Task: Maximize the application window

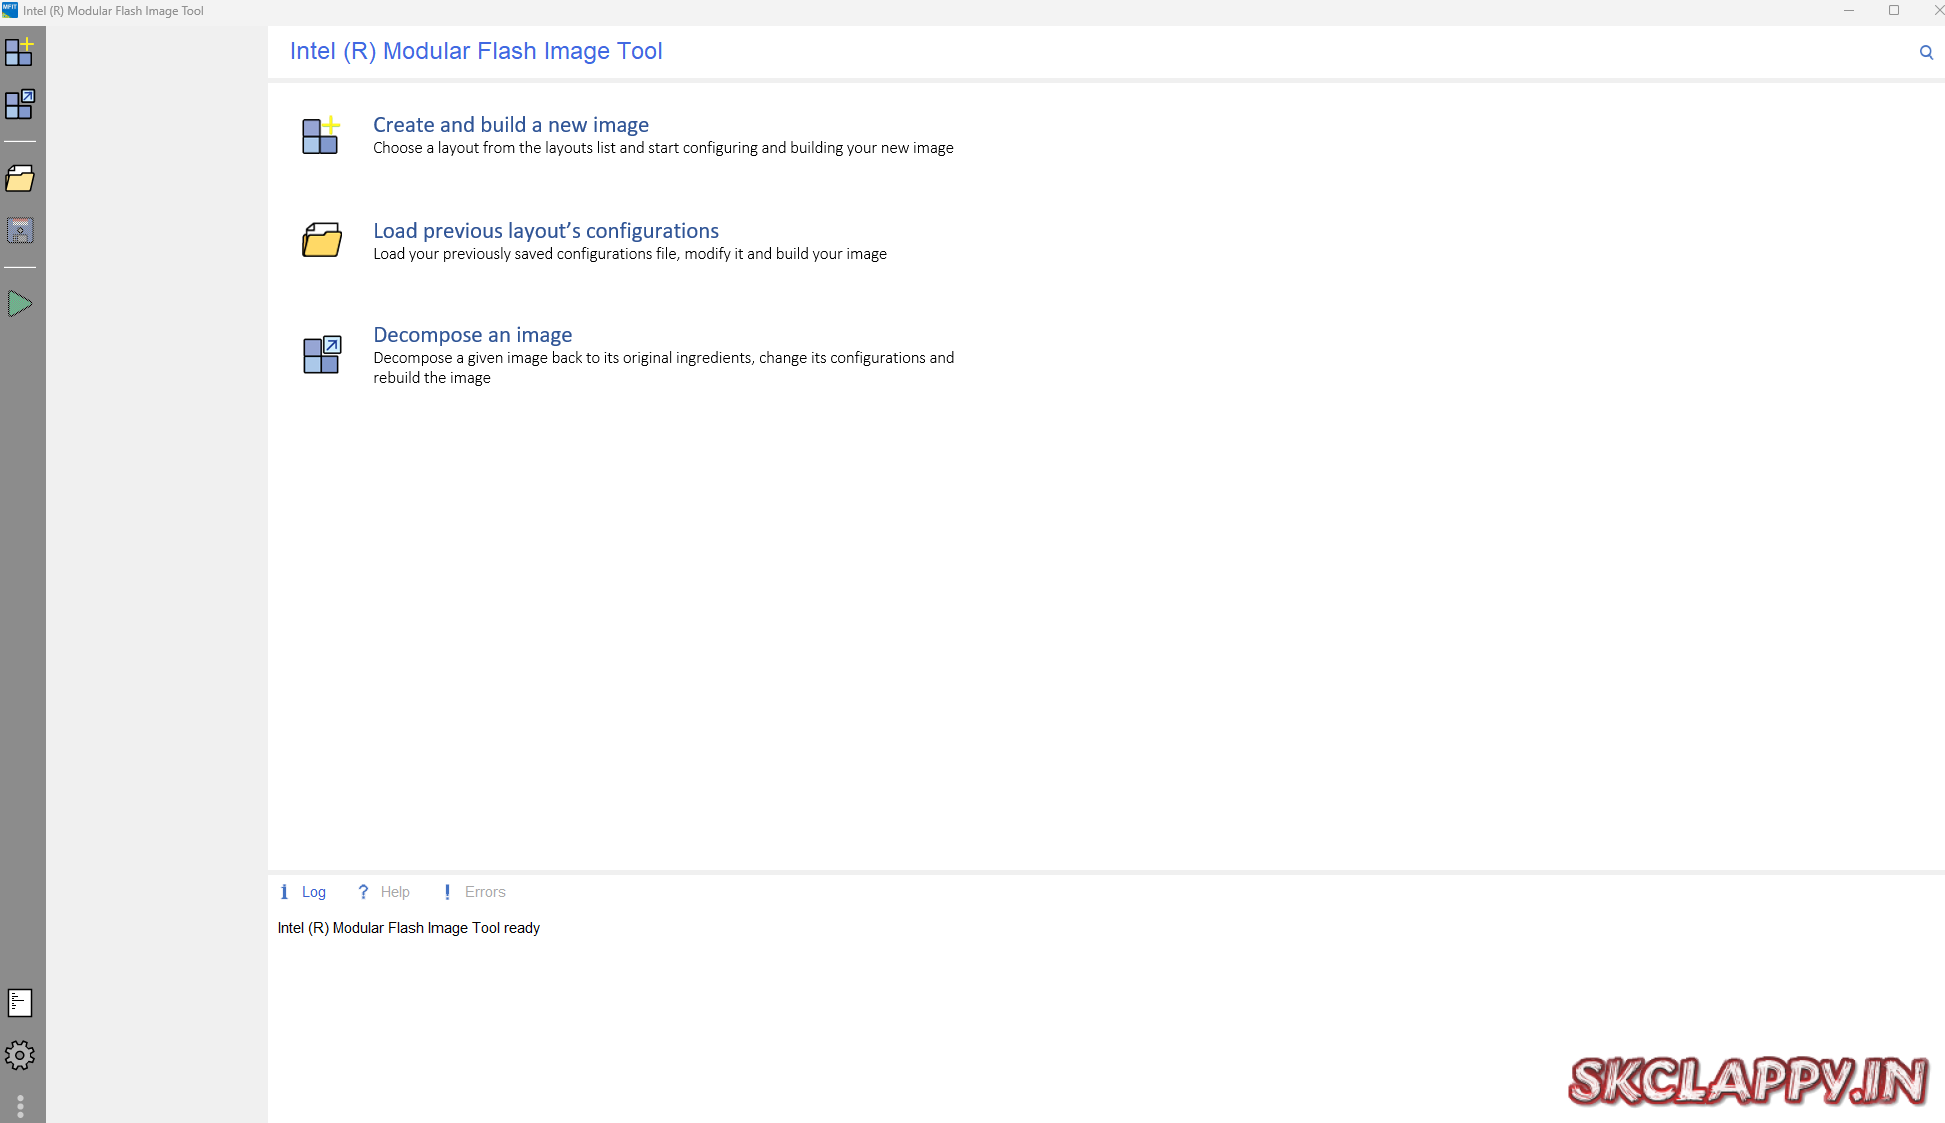Action: point(1894,10)
